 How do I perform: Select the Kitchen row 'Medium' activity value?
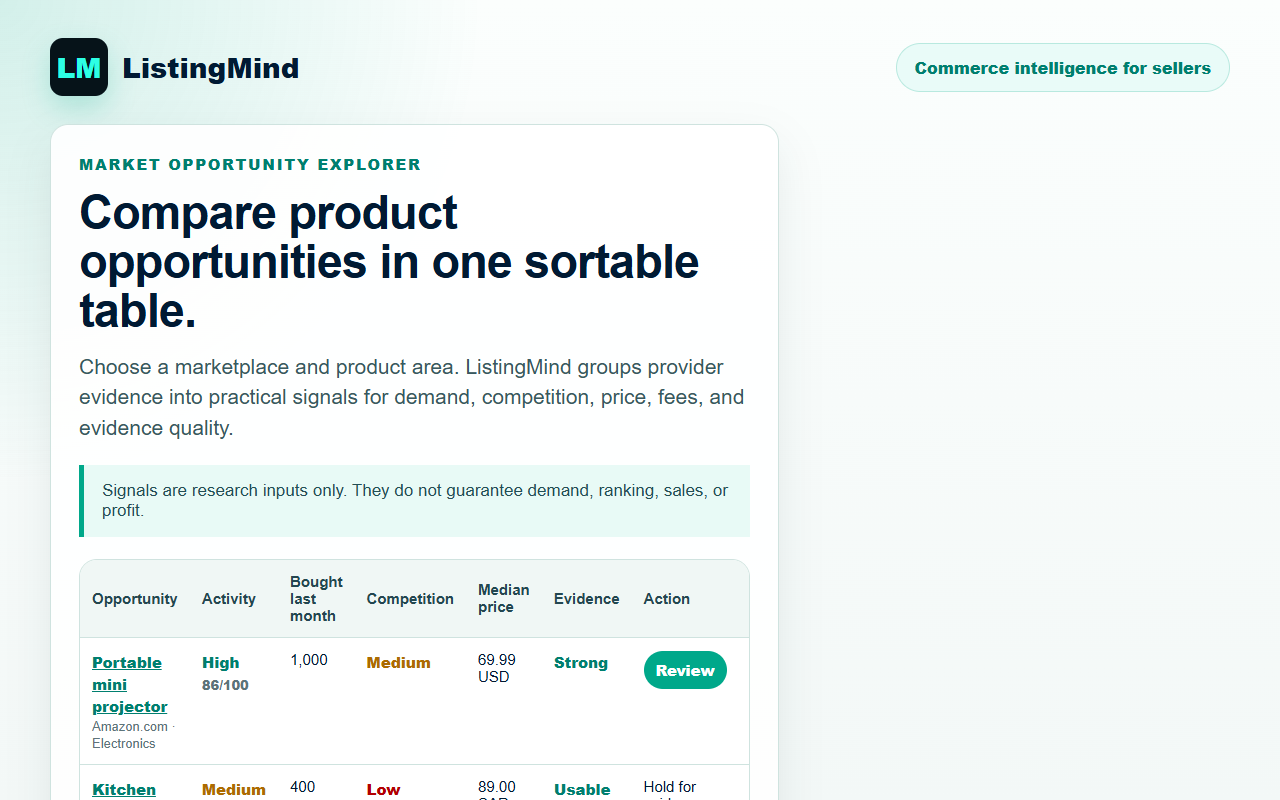click(234, 790)
